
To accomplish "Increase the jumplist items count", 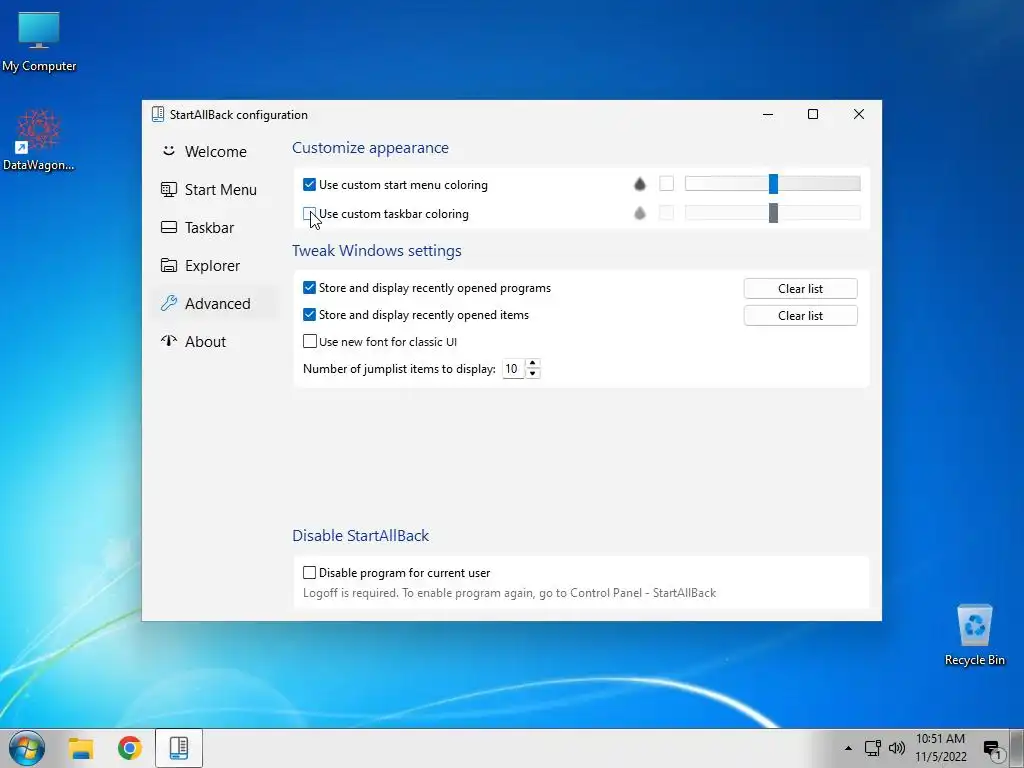I will coord(533,364).
